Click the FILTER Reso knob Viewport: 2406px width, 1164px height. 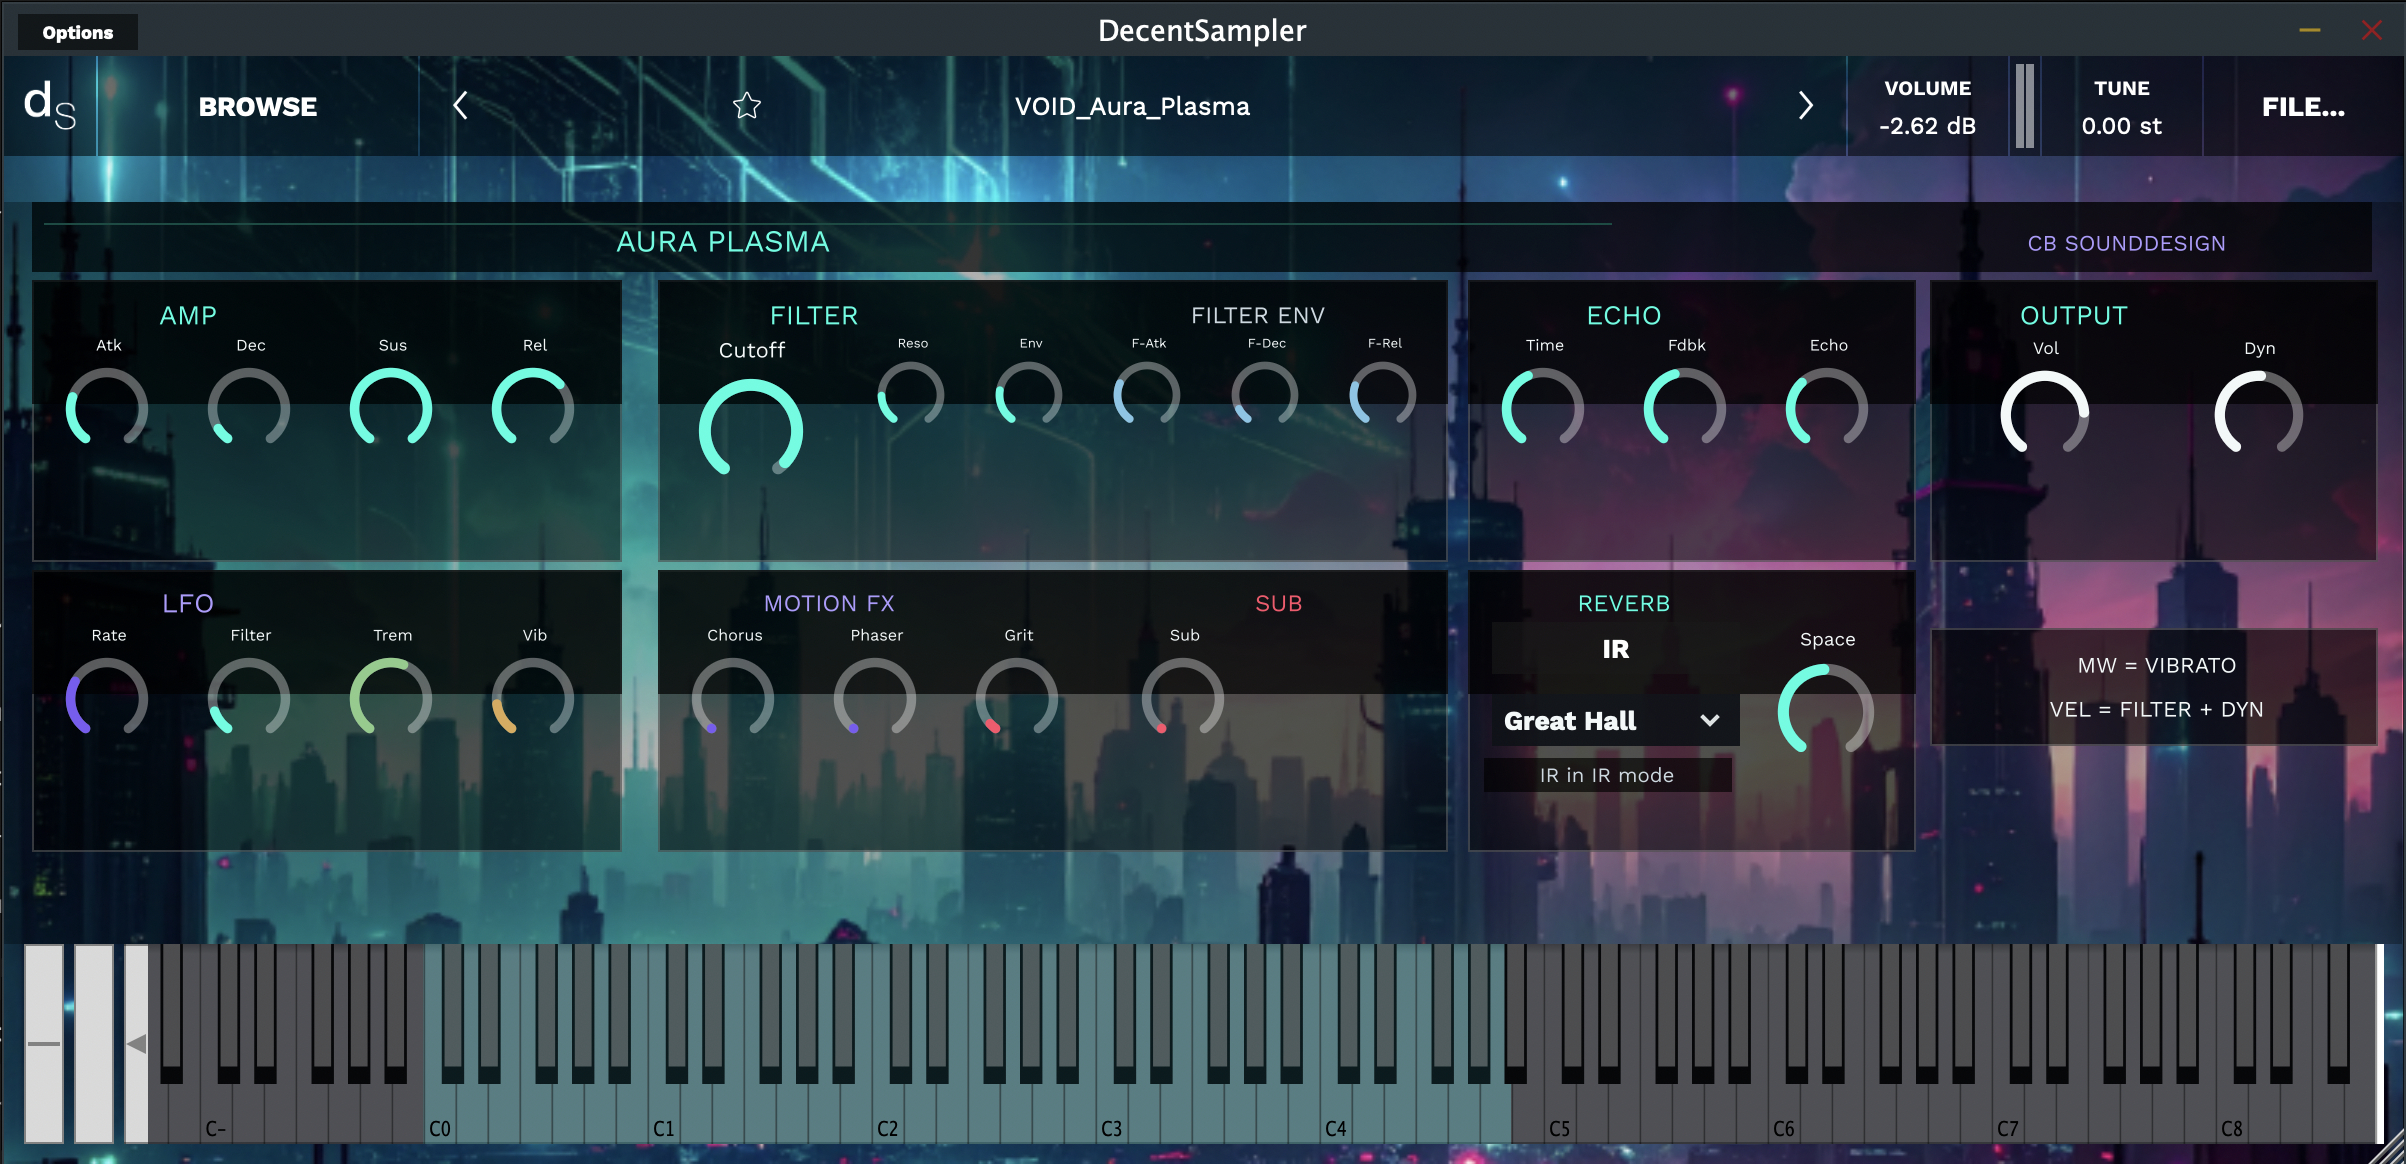tap(911, 395)
